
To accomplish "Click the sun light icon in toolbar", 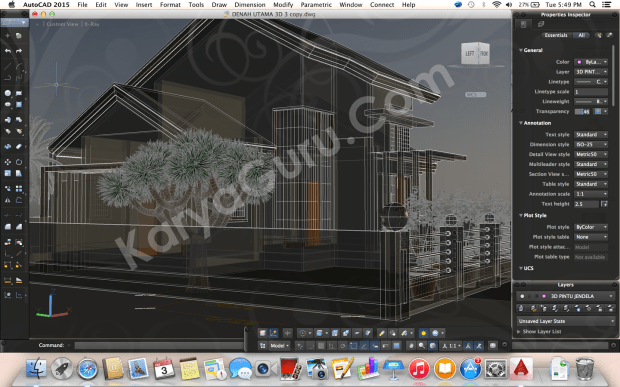I will [x=423, y=333].
